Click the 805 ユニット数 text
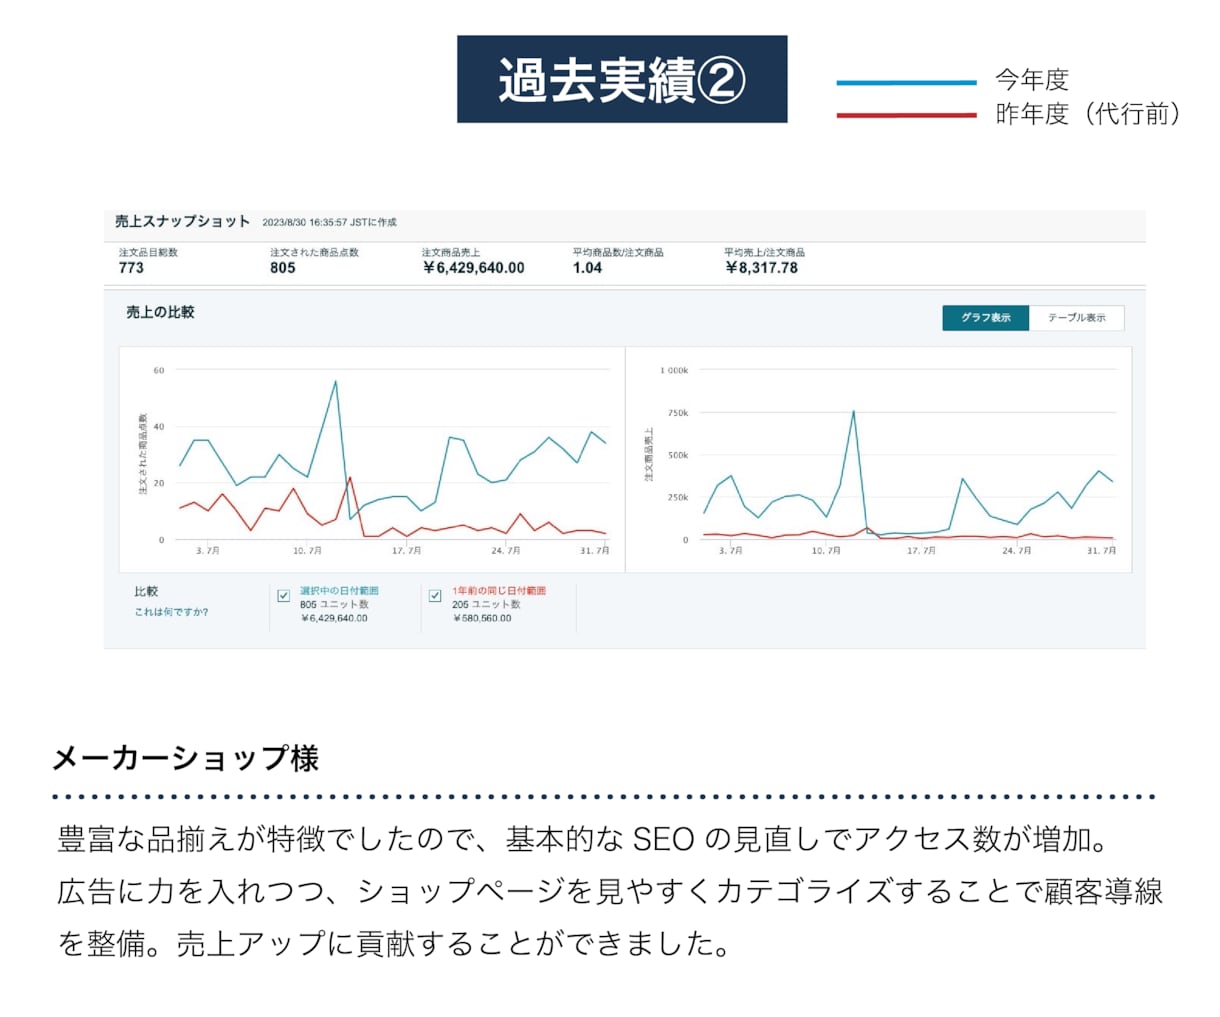Screen dimensions: 1220x1017 pyautogui.click(x=334, y=605)
